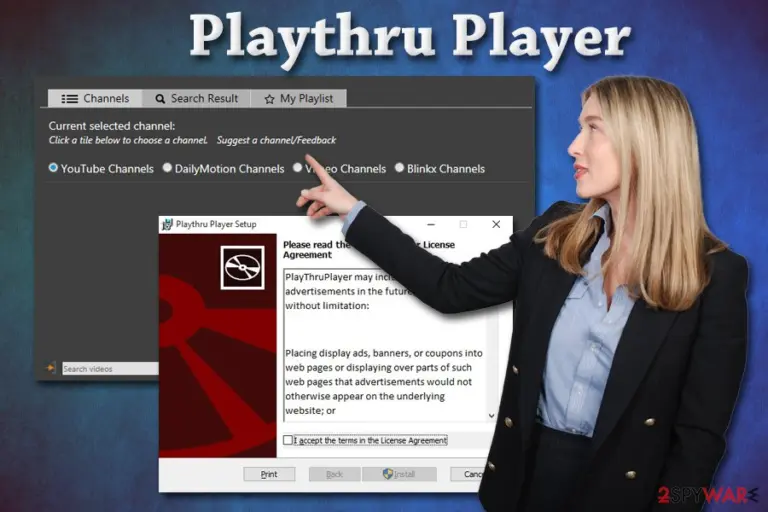Close the Playthru Player Setup window
Viewport: 768px width, 512px height.
[x=496, y=224]
